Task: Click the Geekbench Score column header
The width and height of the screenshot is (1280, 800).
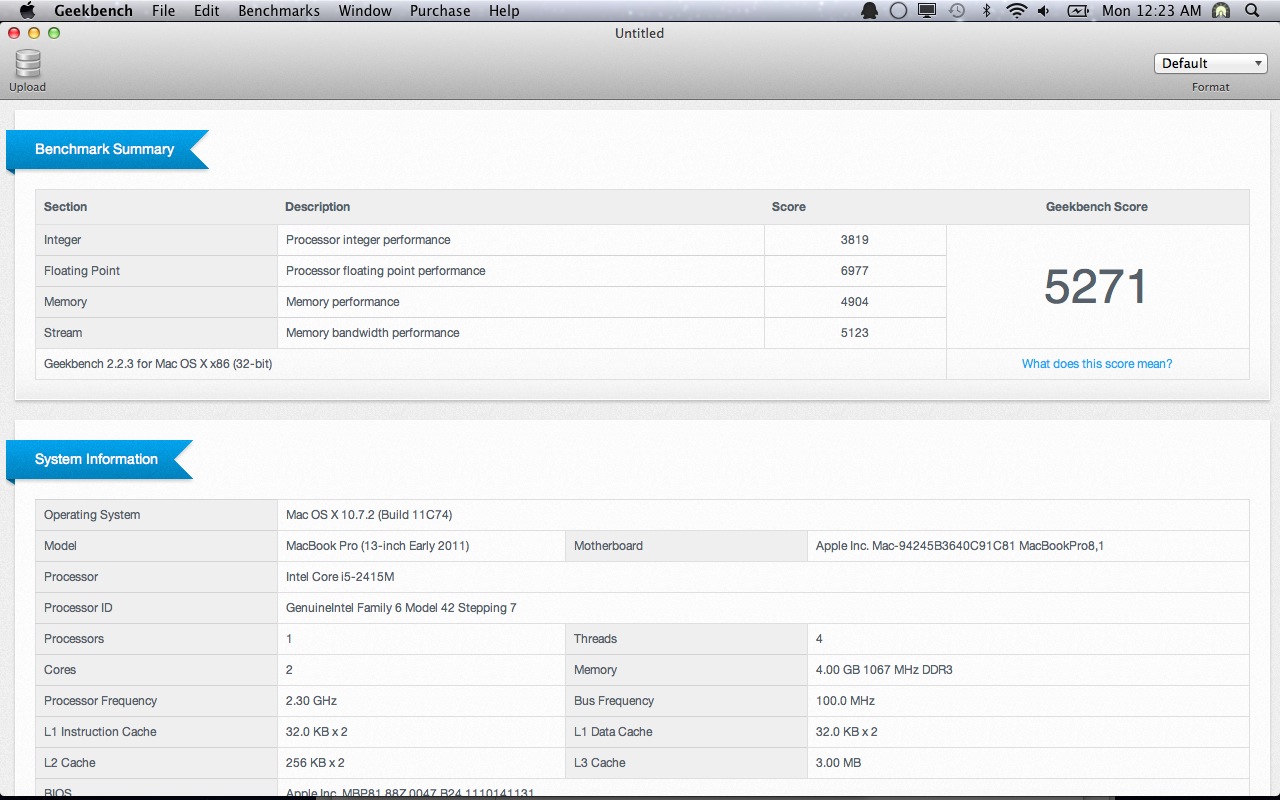Action: point(1097,207)
